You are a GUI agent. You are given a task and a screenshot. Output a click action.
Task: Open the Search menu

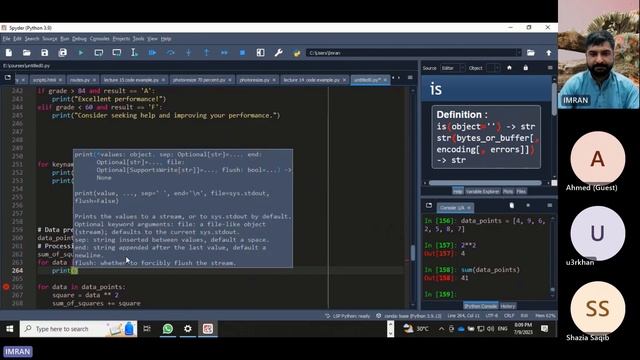[32, 39]
